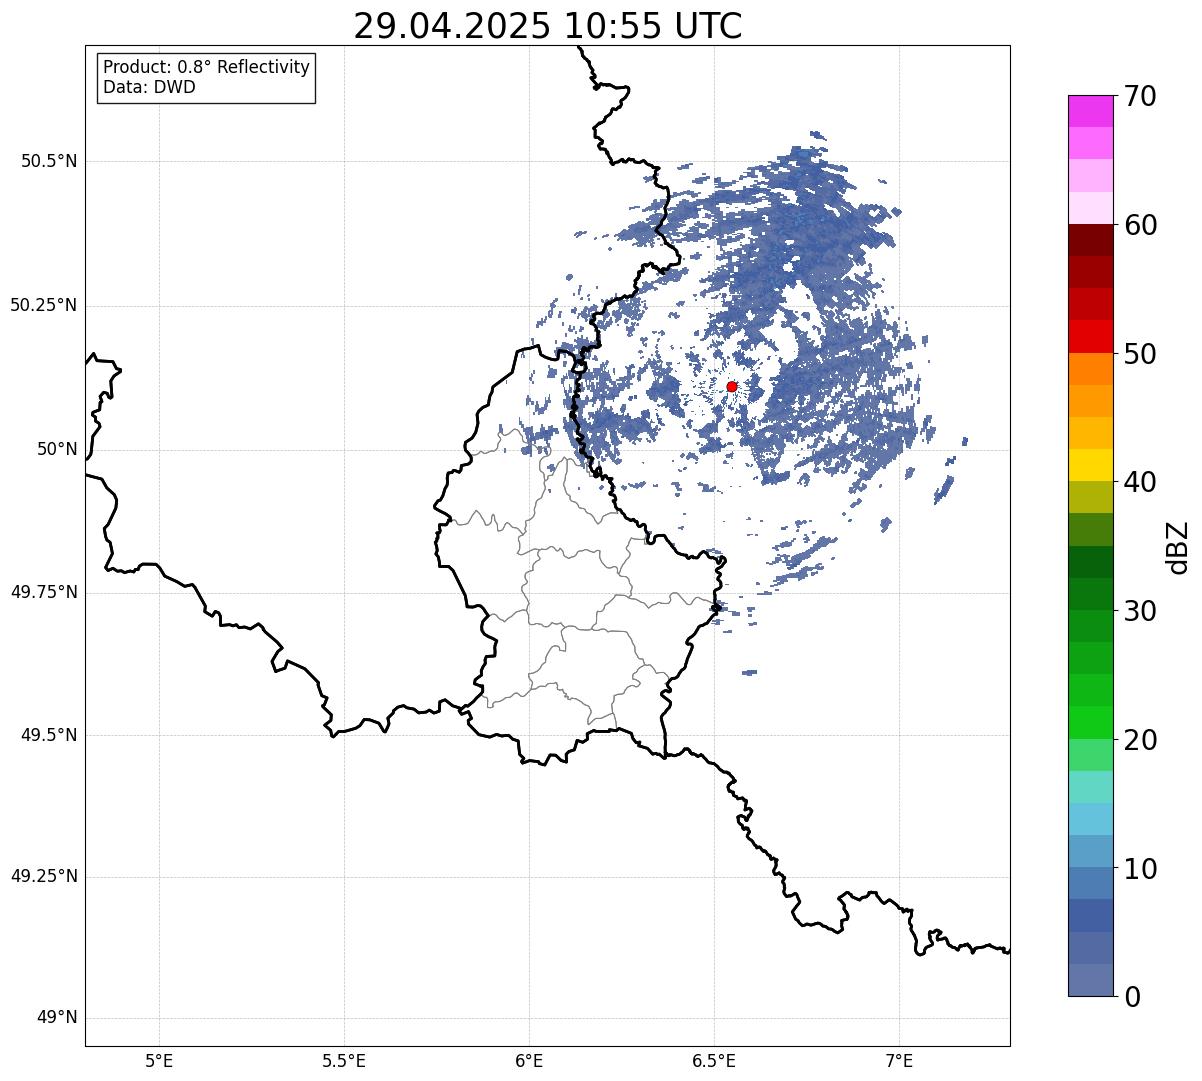
Task: Click the 49.5°N latitude label
Action: coord(49,735)
